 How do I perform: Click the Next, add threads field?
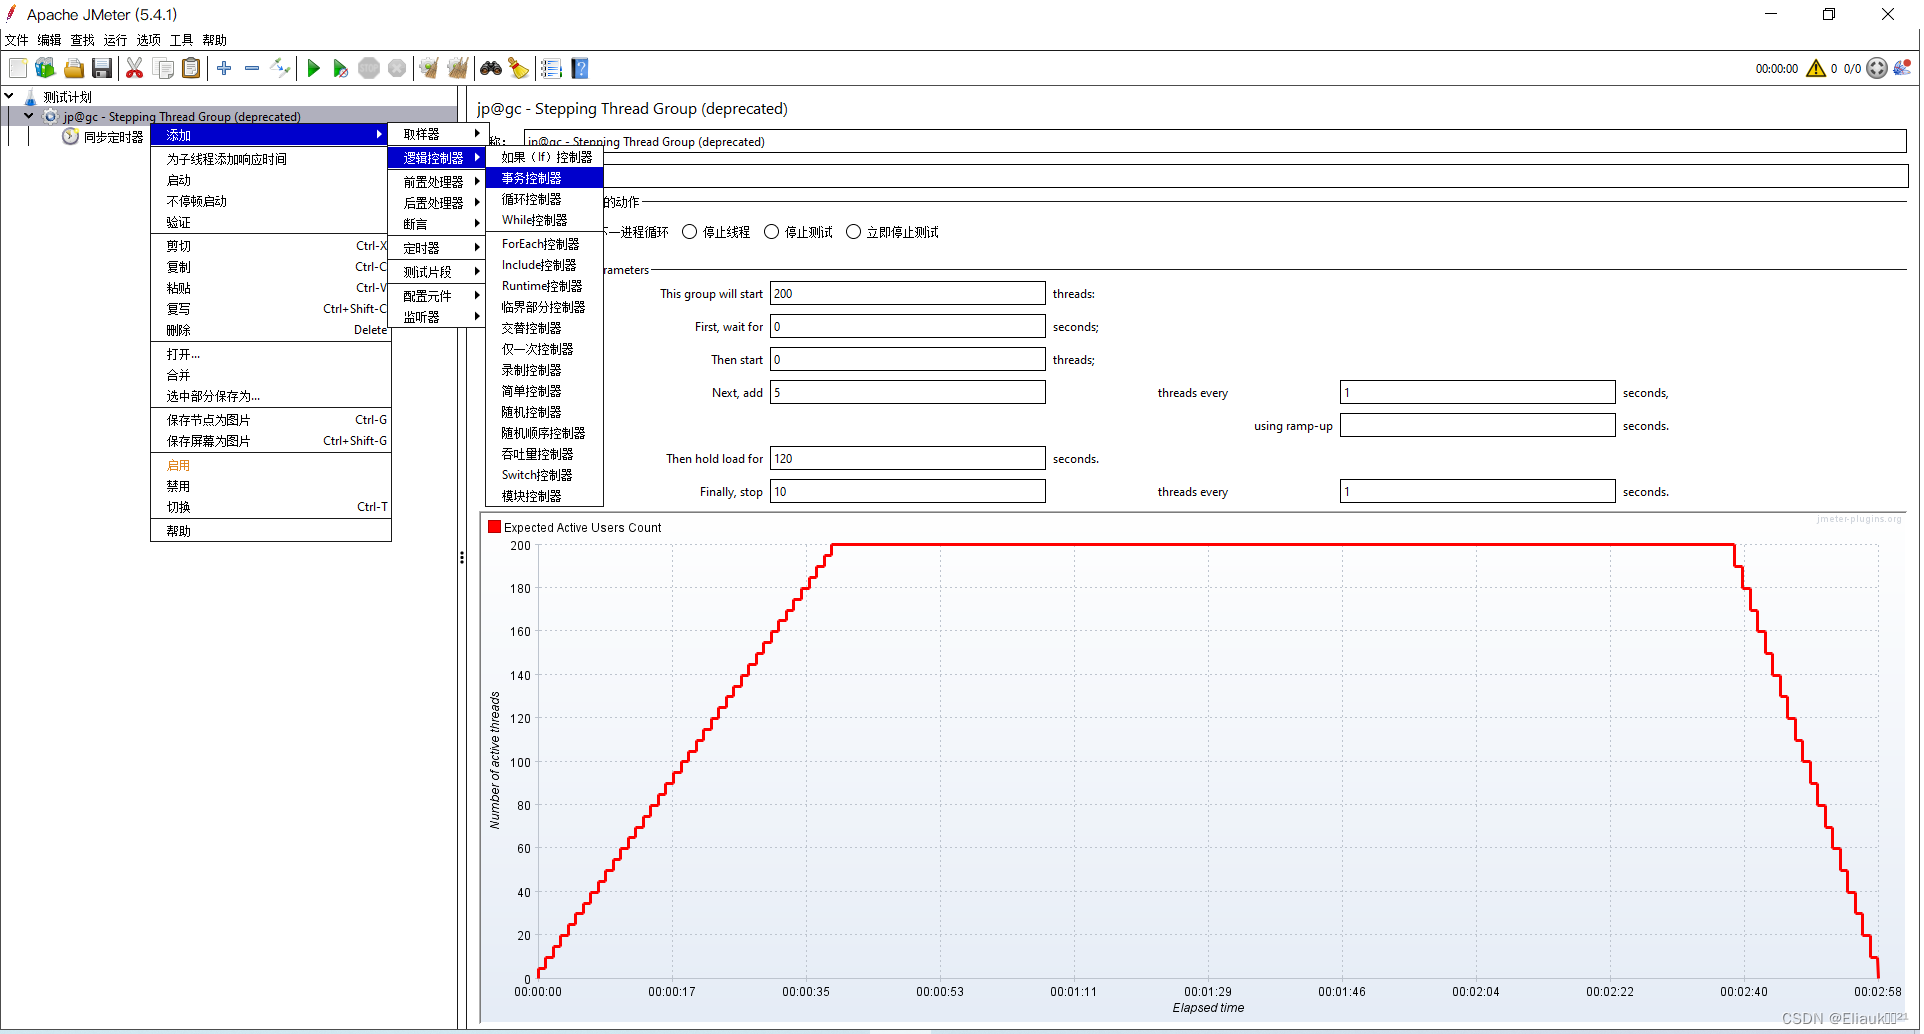point(907,393)
